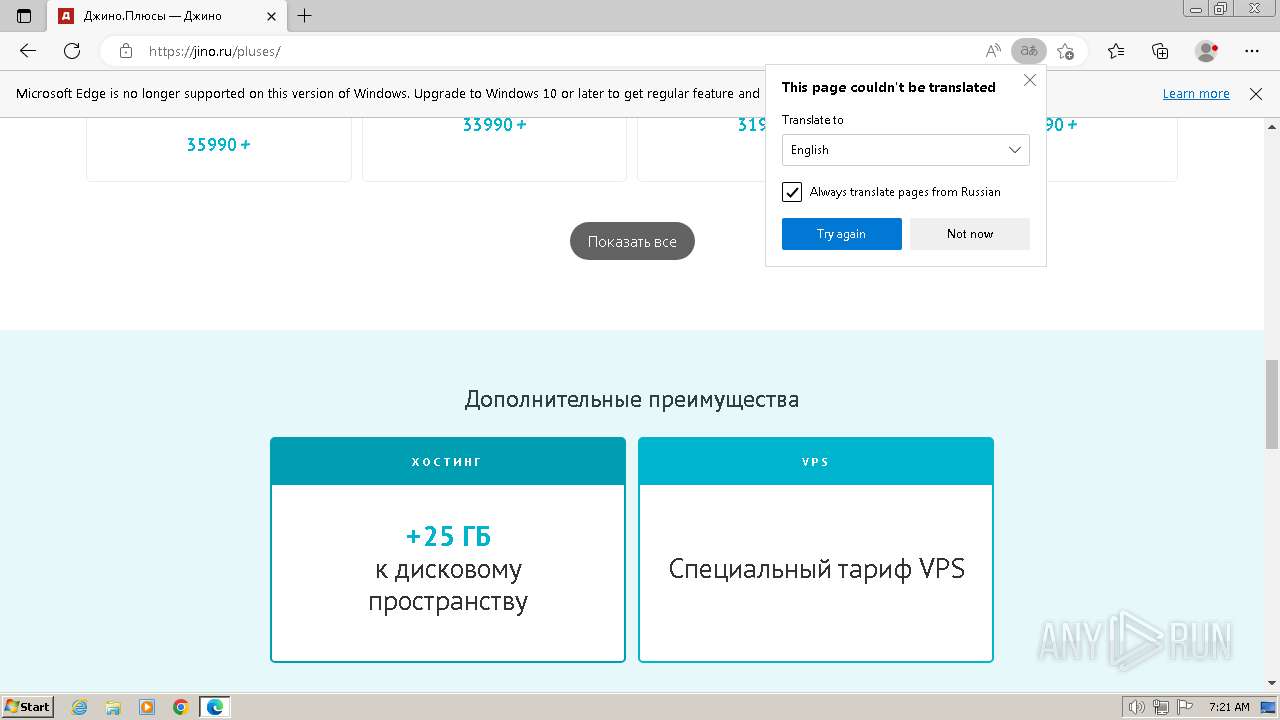Open Windows Media Player taskbar icon
1280x720 pixels.
point(147,707)
